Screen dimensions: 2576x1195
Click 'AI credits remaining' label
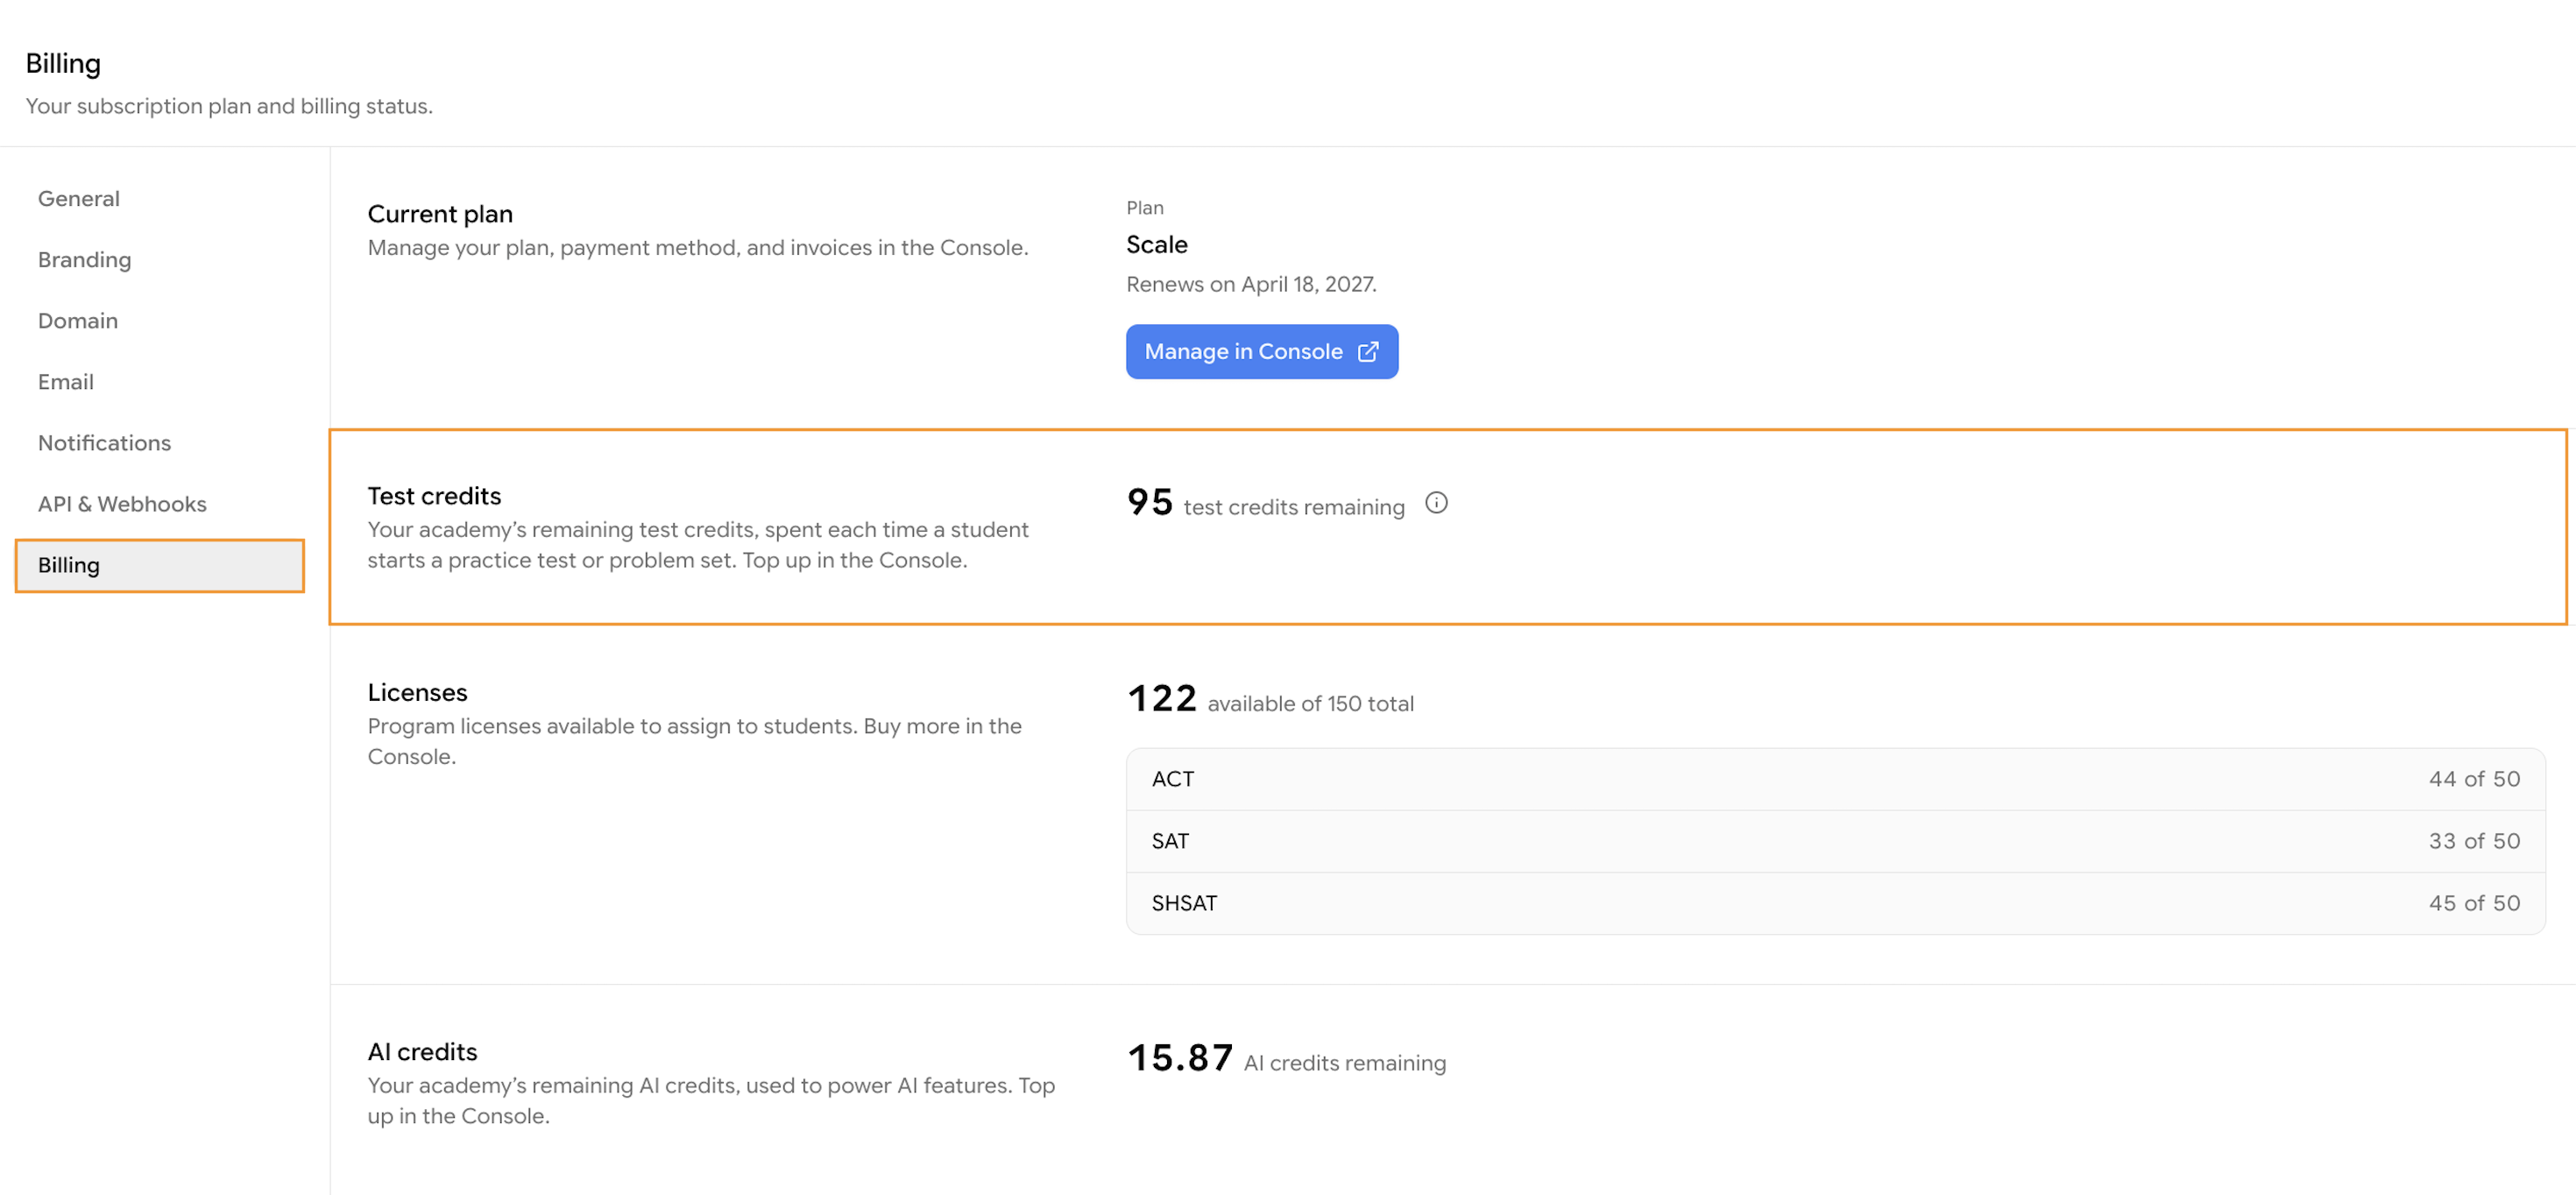pyautogui.click(x=1345, y=1064)
